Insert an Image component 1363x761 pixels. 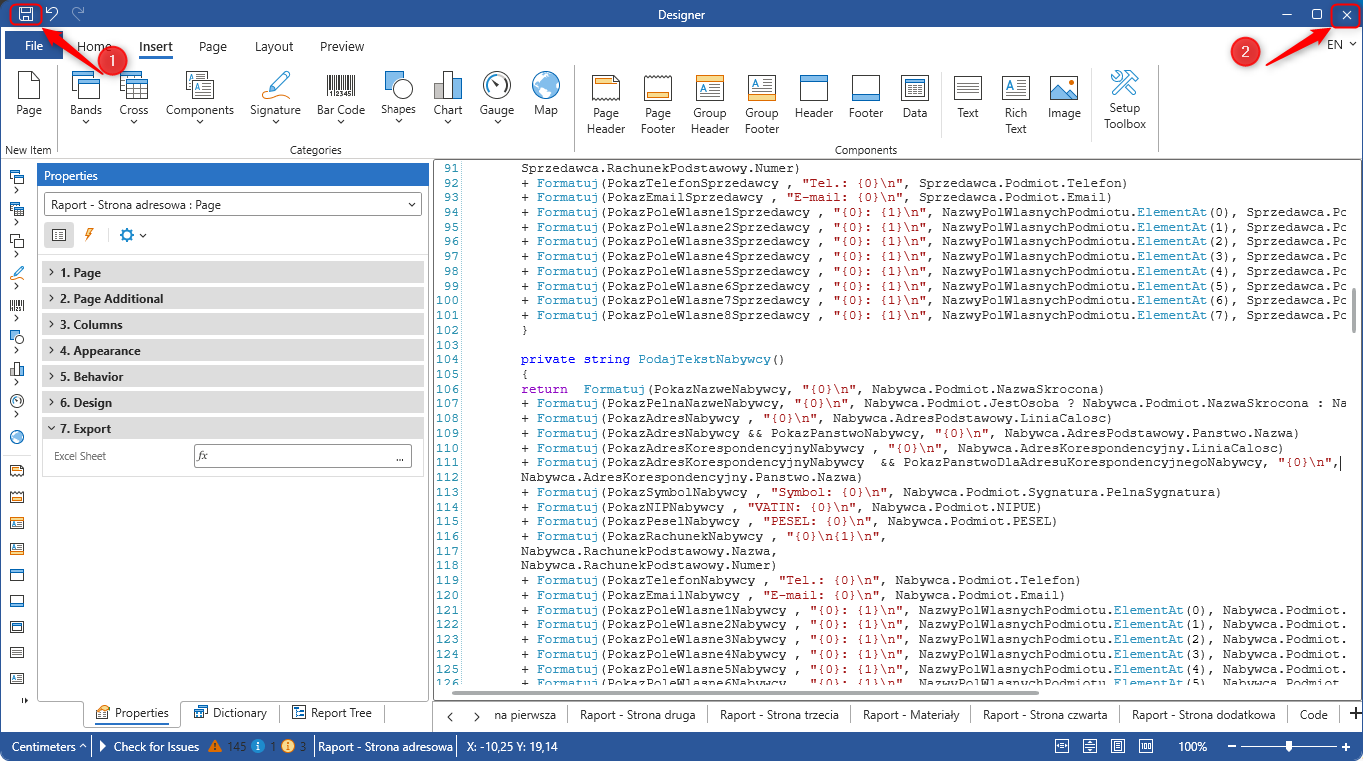pos(1064,98)
